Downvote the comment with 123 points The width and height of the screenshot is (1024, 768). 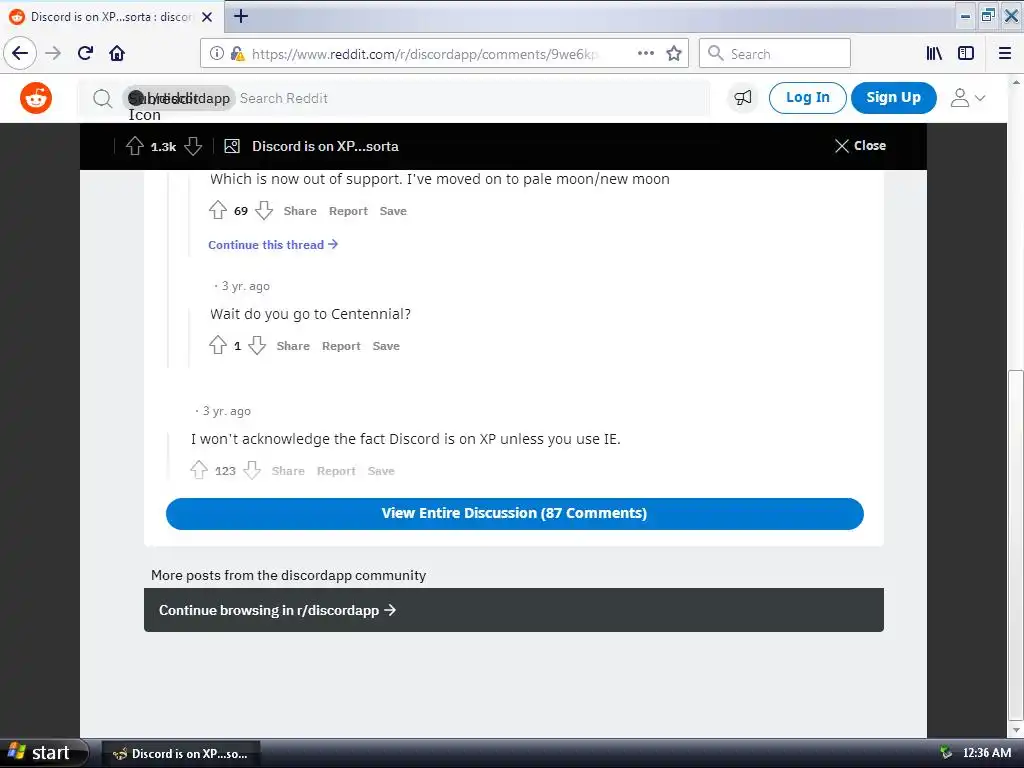point(252,470)
